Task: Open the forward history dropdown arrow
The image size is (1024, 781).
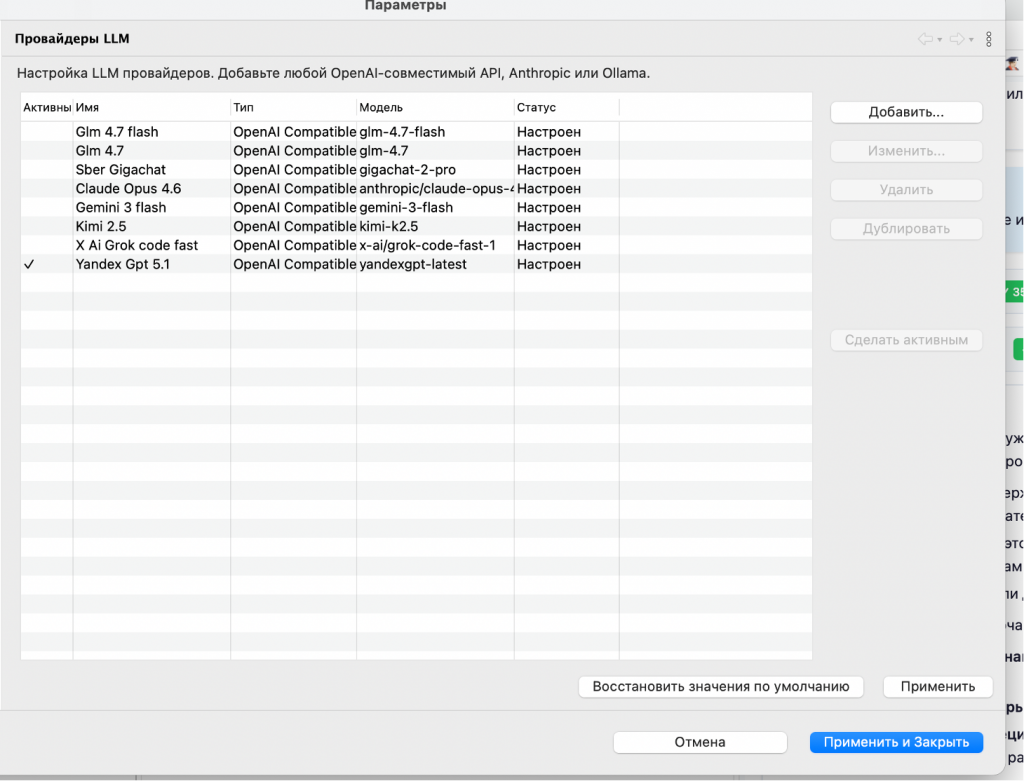Action: click(x=971, y=40)
